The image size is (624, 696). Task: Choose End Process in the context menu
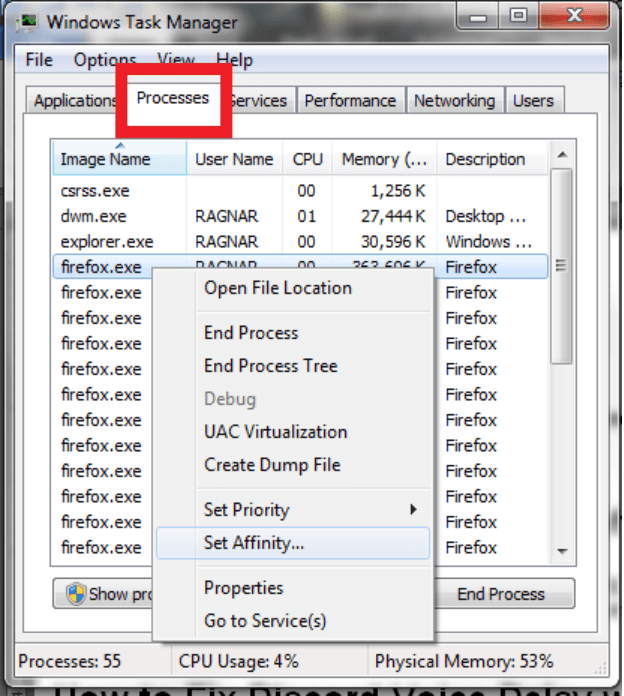293,333
